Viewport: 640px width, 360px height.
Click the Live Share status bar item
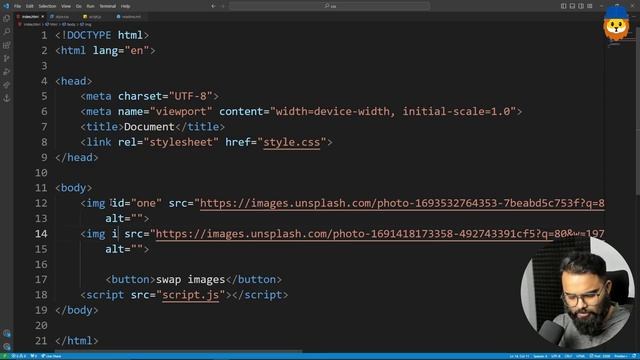tap(51, 356)
